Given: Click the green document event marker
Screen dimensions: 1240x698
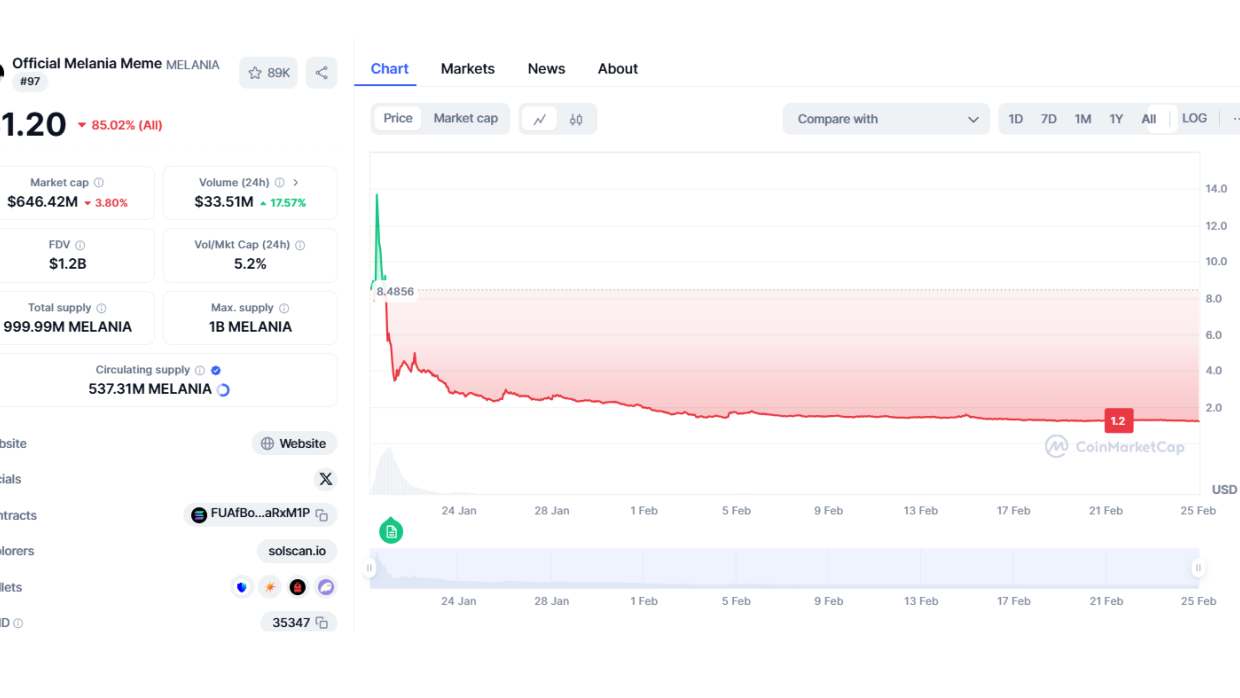Looking at the screenshot, I should (x=391, y=531).
